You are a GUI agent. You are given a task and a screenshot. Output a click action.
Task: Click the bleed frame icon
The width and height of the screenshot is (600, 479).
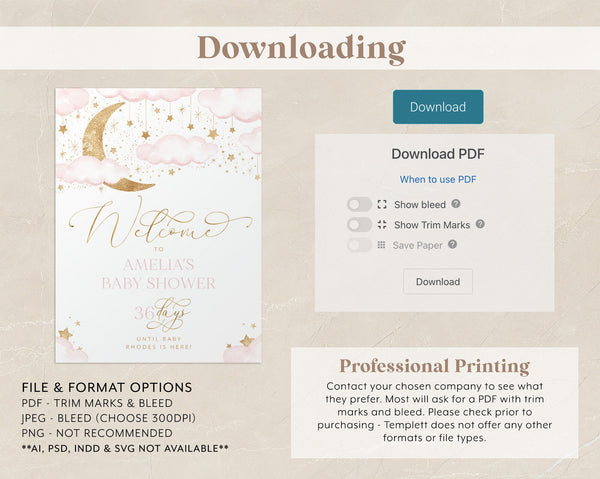click(x=382, y=204)
